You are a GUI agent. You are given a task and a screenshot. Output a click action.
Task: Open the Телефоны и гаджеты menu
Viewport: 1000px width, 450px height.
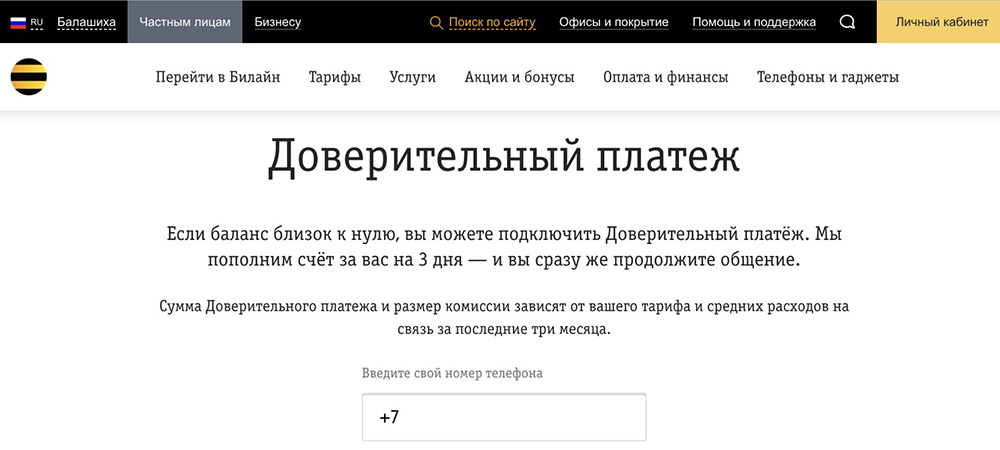pos(828,77)
